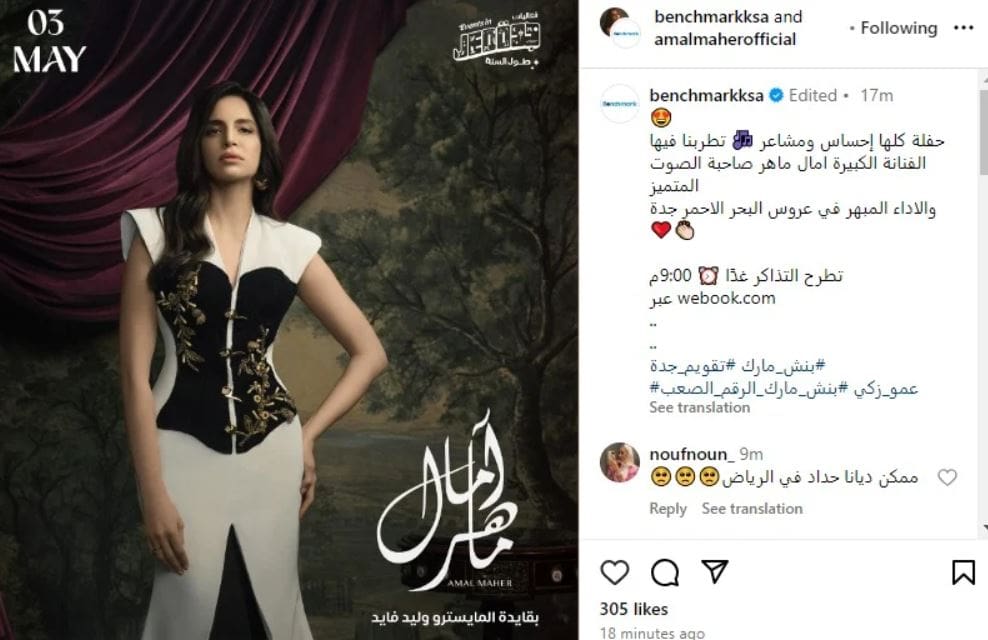Like the post with the heart icon
Image resolution: width=988 pixels, height=640 pixels.
pyautogui.click(x=614, y=572)
